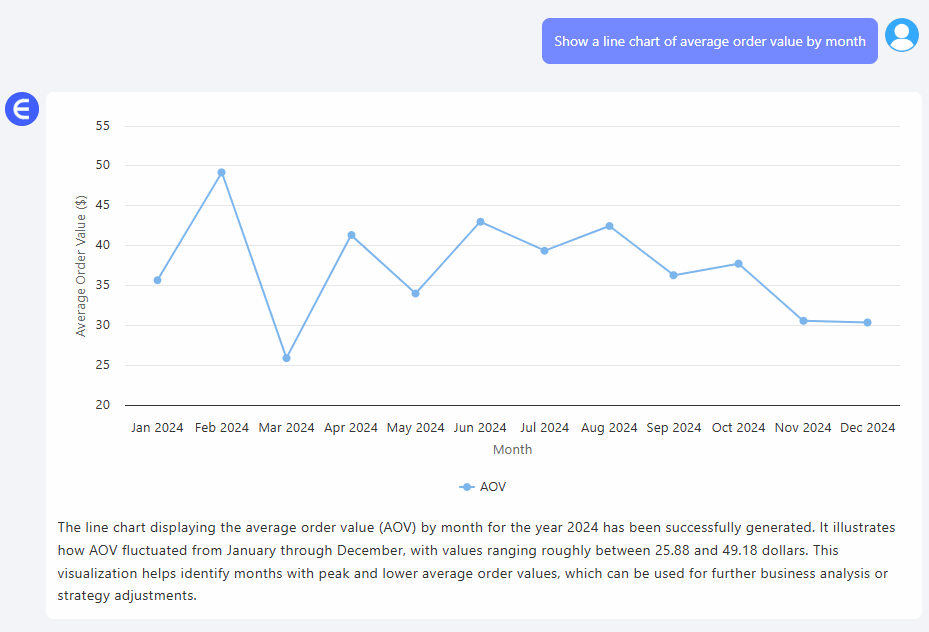Click the Sep 2024 data point

pyautogui.click(x=673, y=275)
